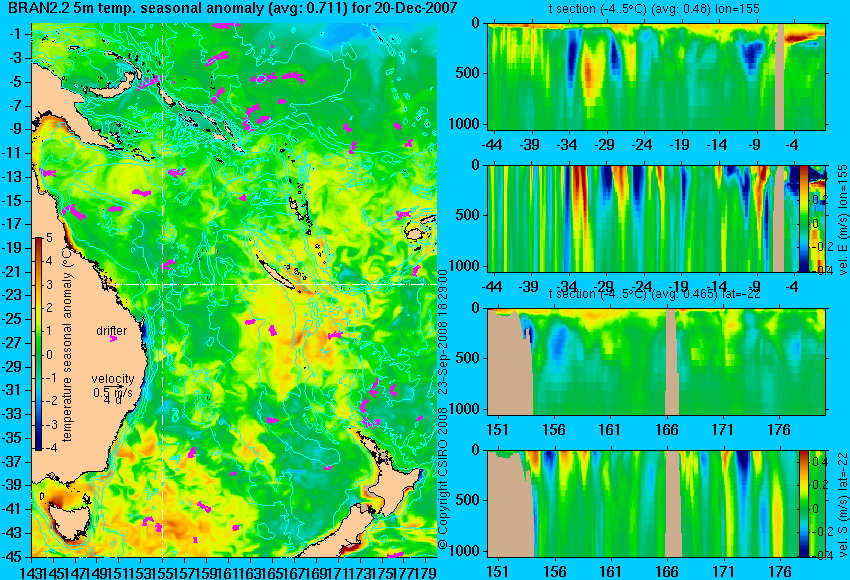Image resolution: width=850 pixels, height=580 pixels.
Task: Open the temperature section plot at lon=155
Action: click(656, 76)
